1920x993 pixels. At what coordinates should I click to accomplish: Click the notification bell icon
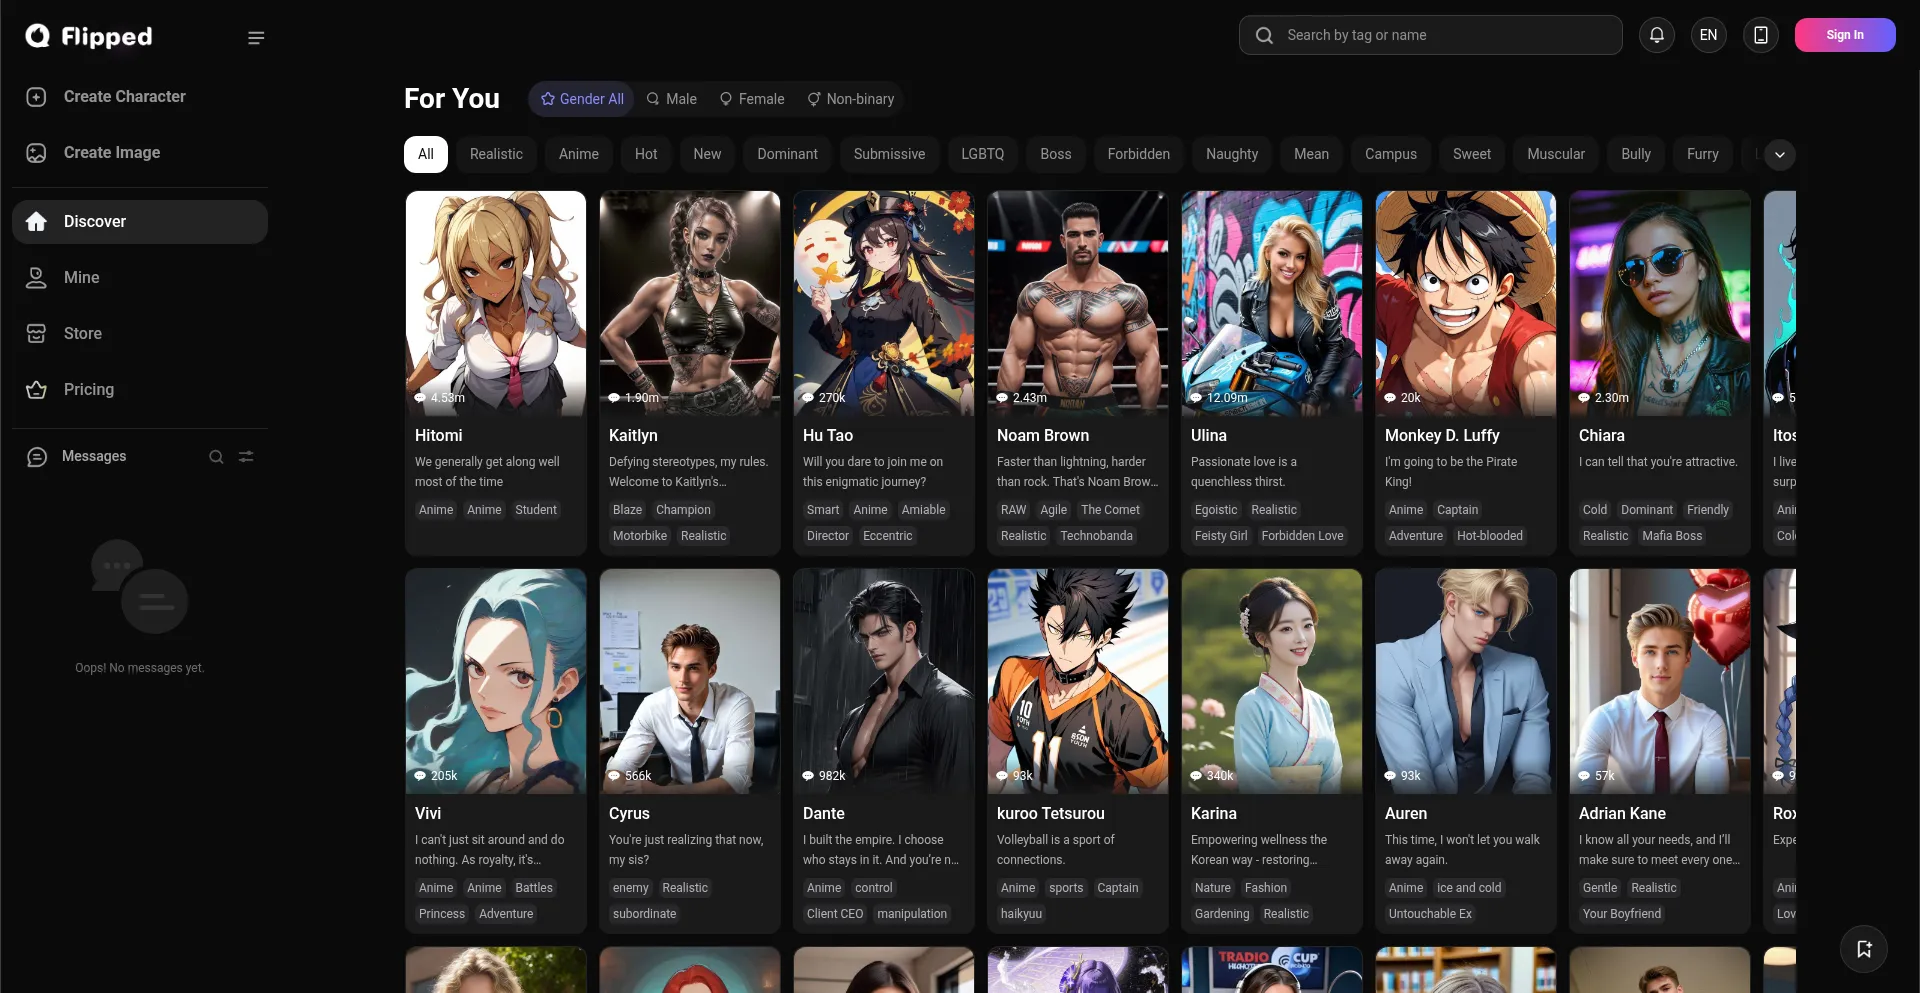pyautogui.click(x=1657, y=35)
